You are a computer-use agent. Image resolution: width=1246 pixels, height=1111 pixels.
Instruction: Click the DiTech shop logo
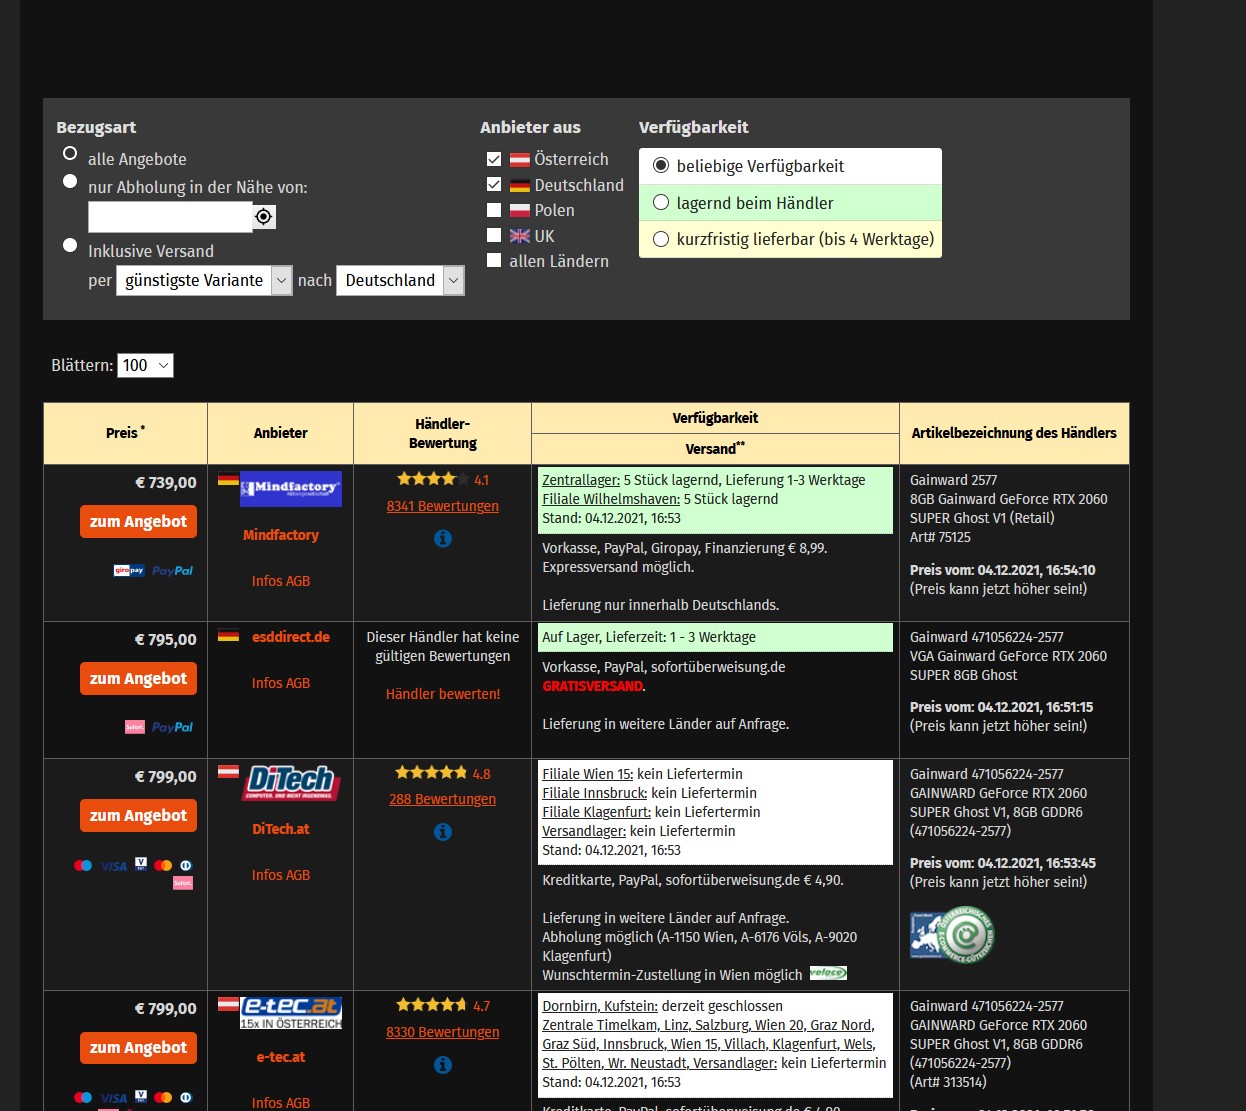[291, 782]
